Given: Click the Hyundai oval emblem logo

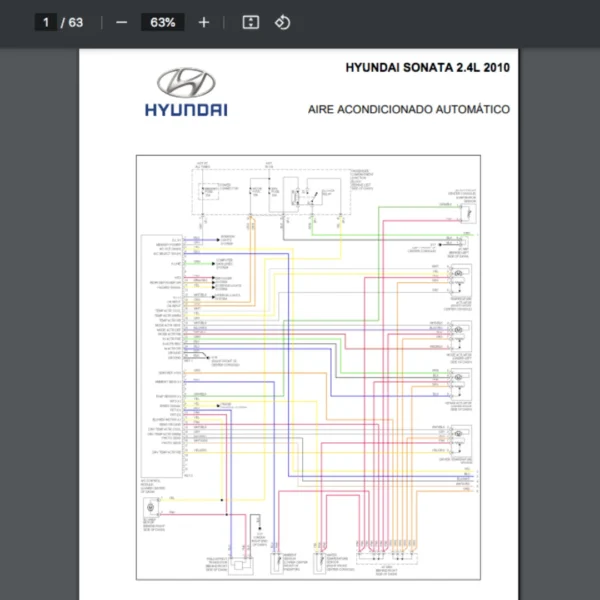Looking at the screenshot, I should click(186, 84).
